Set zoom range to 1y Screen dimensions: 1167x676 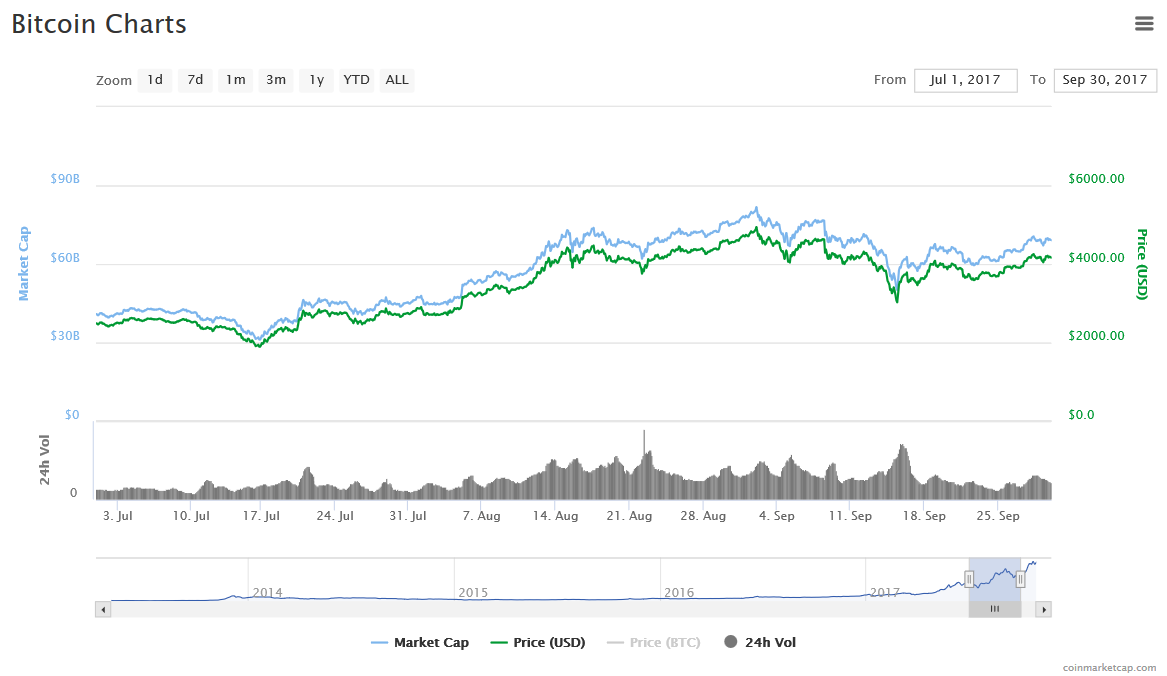tap(316, 80)
